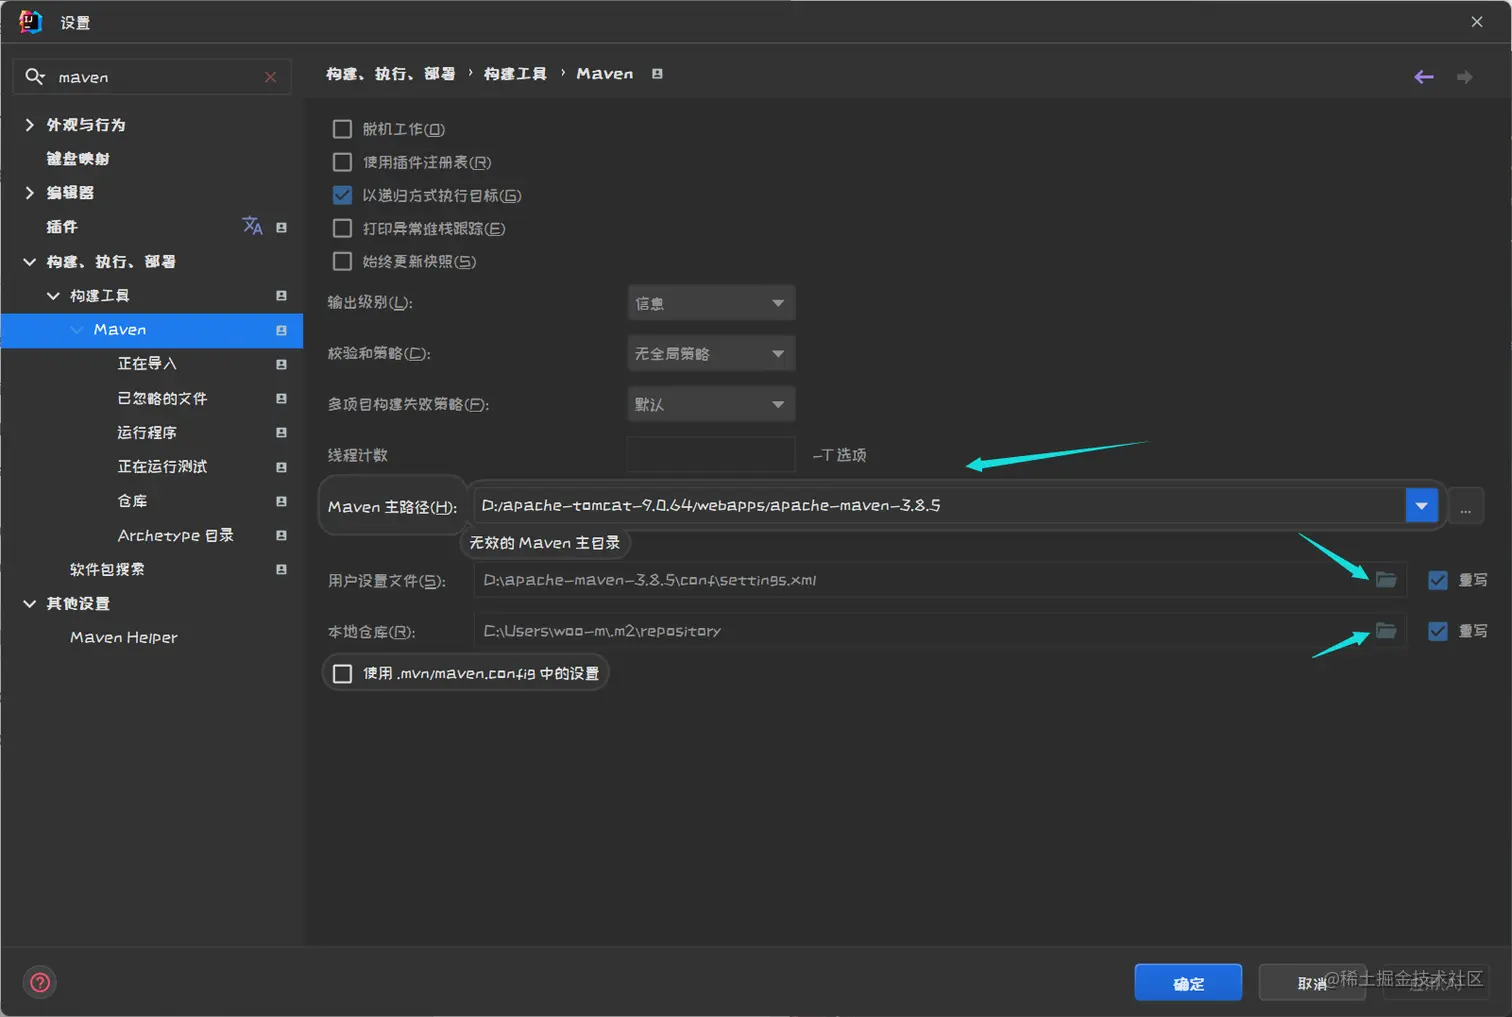Click the 取消 button
This screenshot has width=1512, height=1017.
click(x=1311, y=983)
